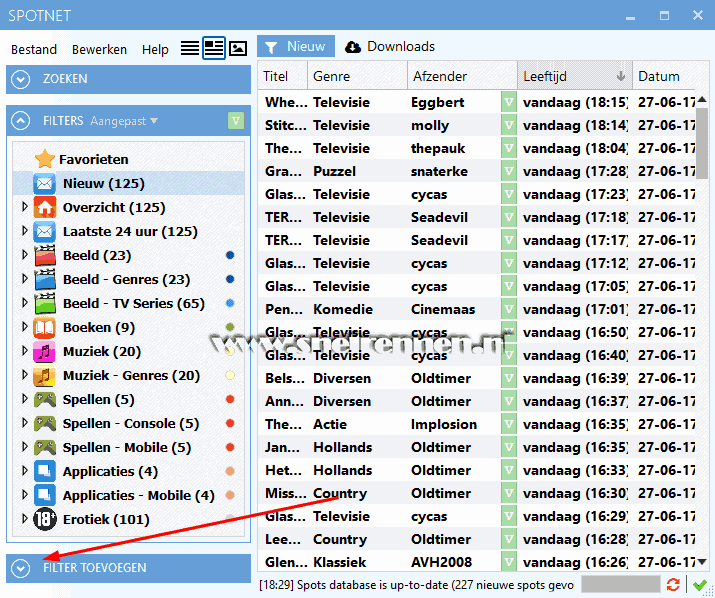Click the orange Muziek - Genres icon

45,376
